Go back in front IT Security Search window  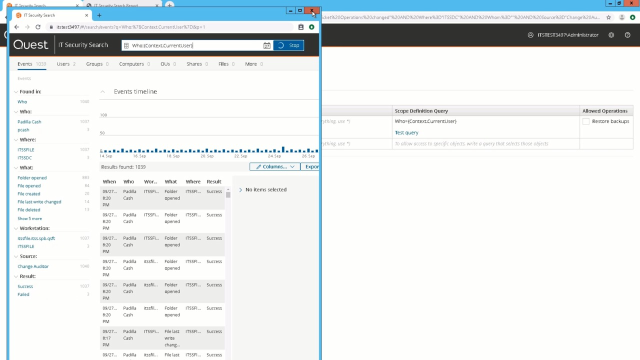point(17,27)
